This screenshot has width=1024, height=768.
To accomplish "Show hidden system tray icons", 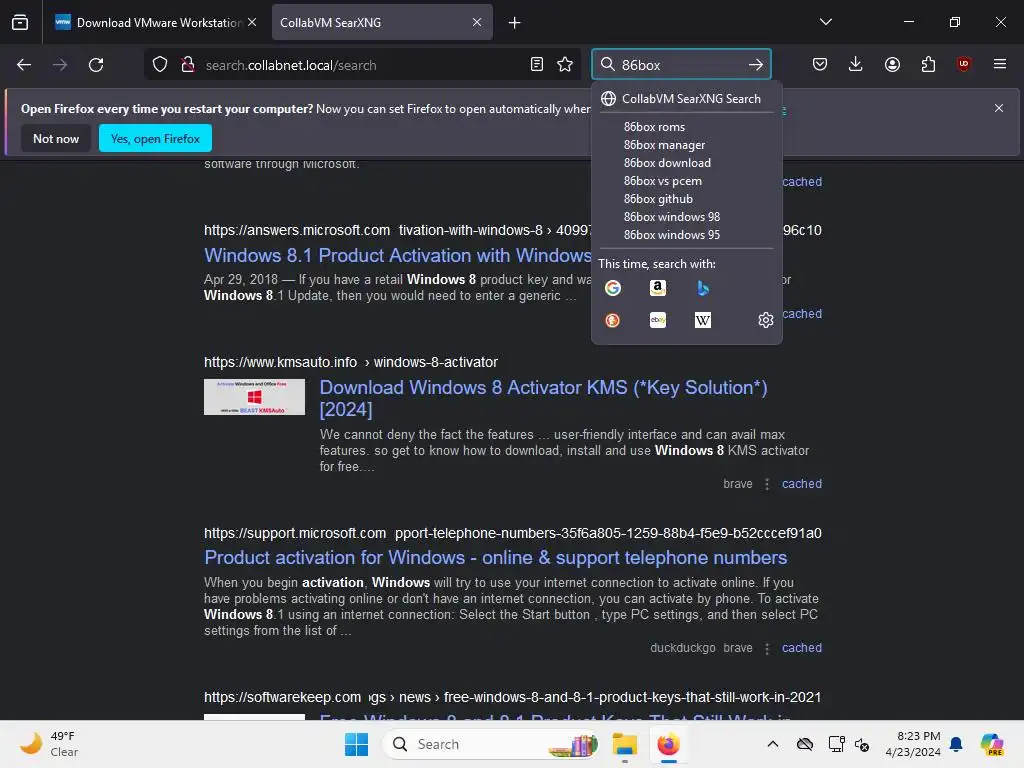I will click(x=773, y=744).
